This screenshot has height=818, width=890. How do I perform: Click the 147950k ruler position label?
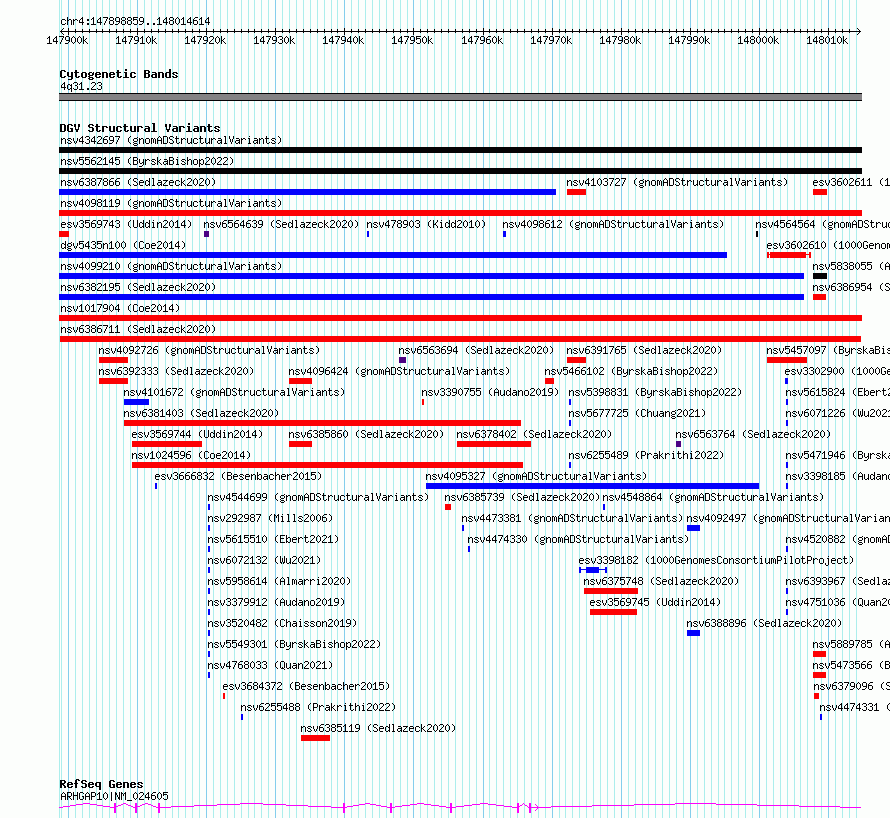pos(412,40)
